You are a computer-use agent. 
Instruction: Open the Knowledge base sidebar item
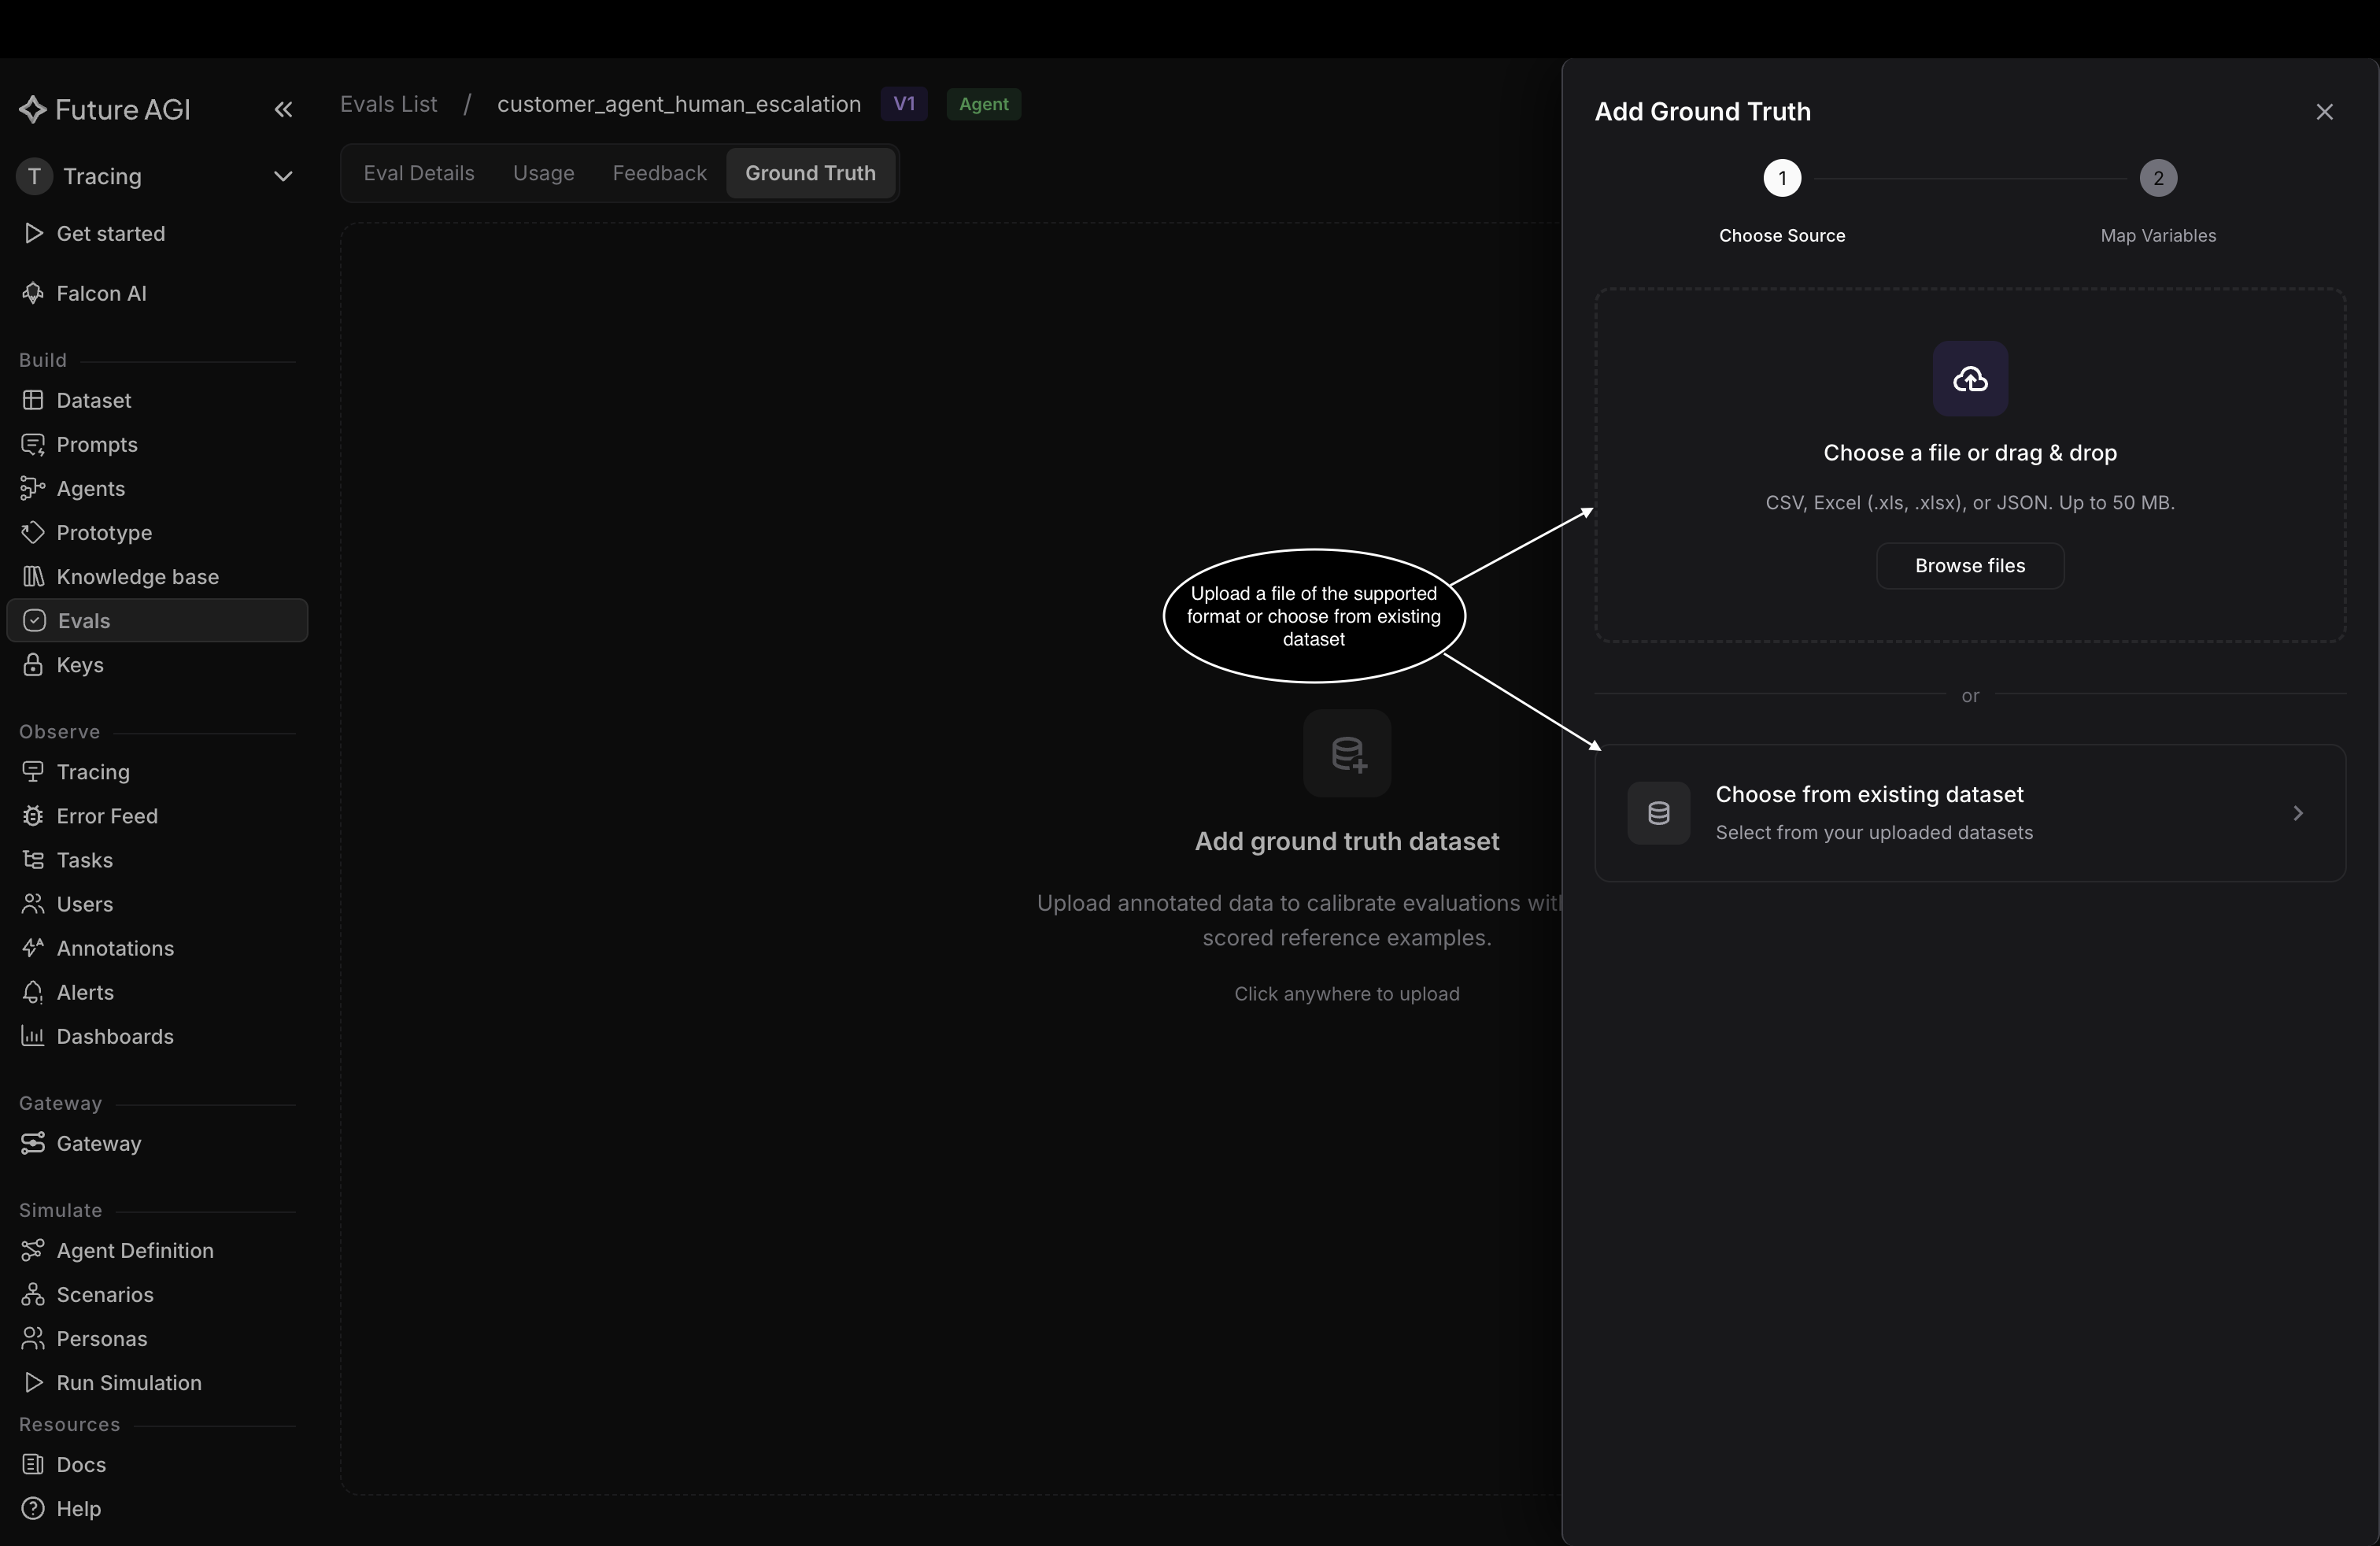137,577
